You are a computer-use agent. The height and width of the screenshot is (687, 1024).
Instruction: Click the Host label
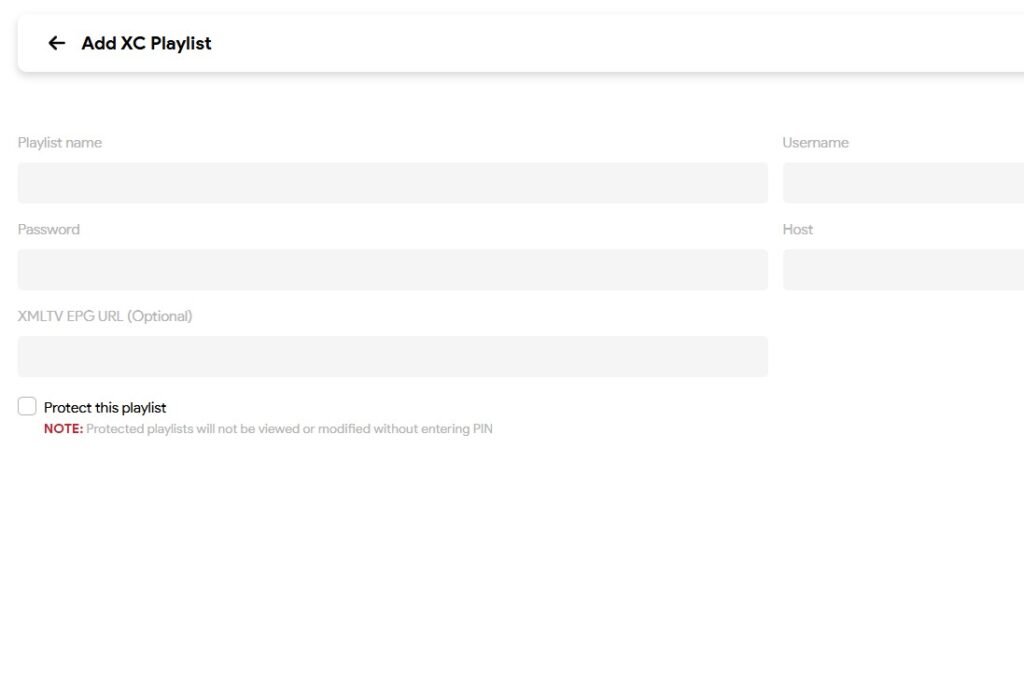tap(798, 230)
